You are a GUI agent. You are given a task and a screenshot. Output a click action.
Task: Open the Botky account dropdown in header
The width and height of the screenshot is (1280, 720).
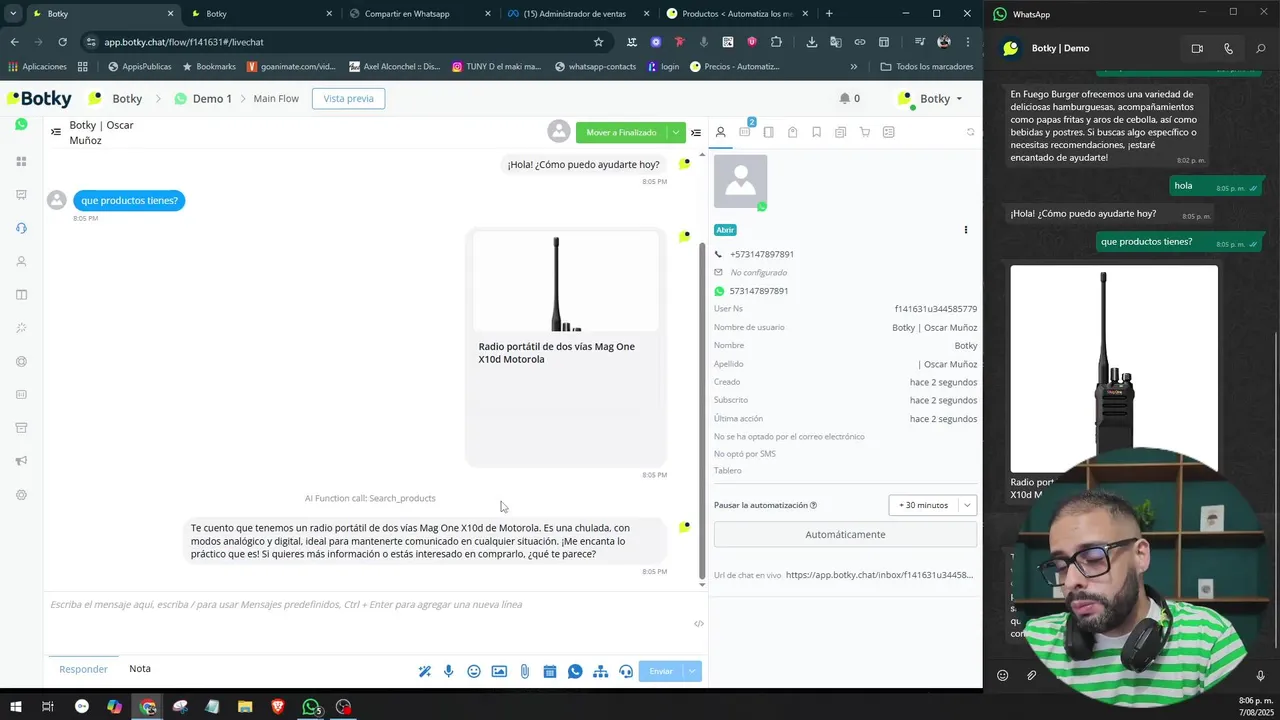[931, 98]
